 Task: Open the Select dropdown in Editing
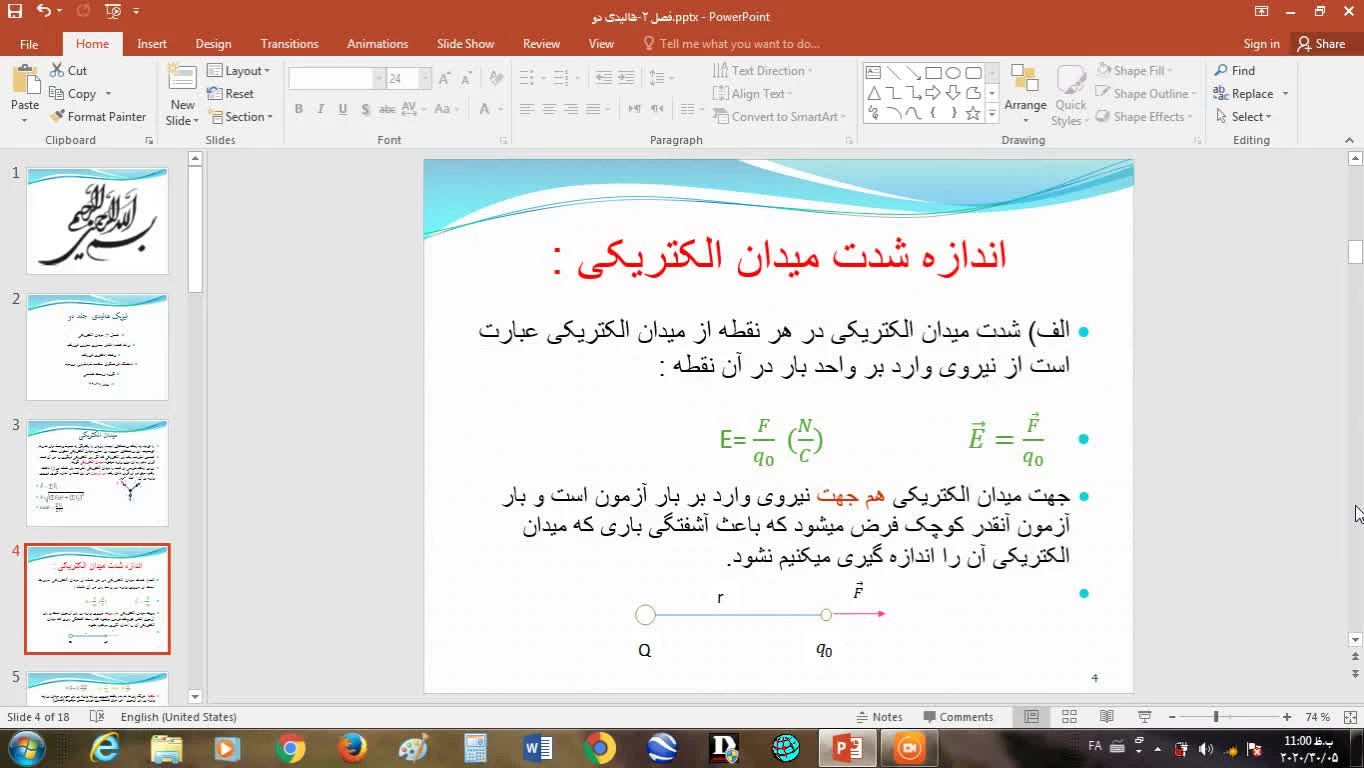(x=1244, y=117)
